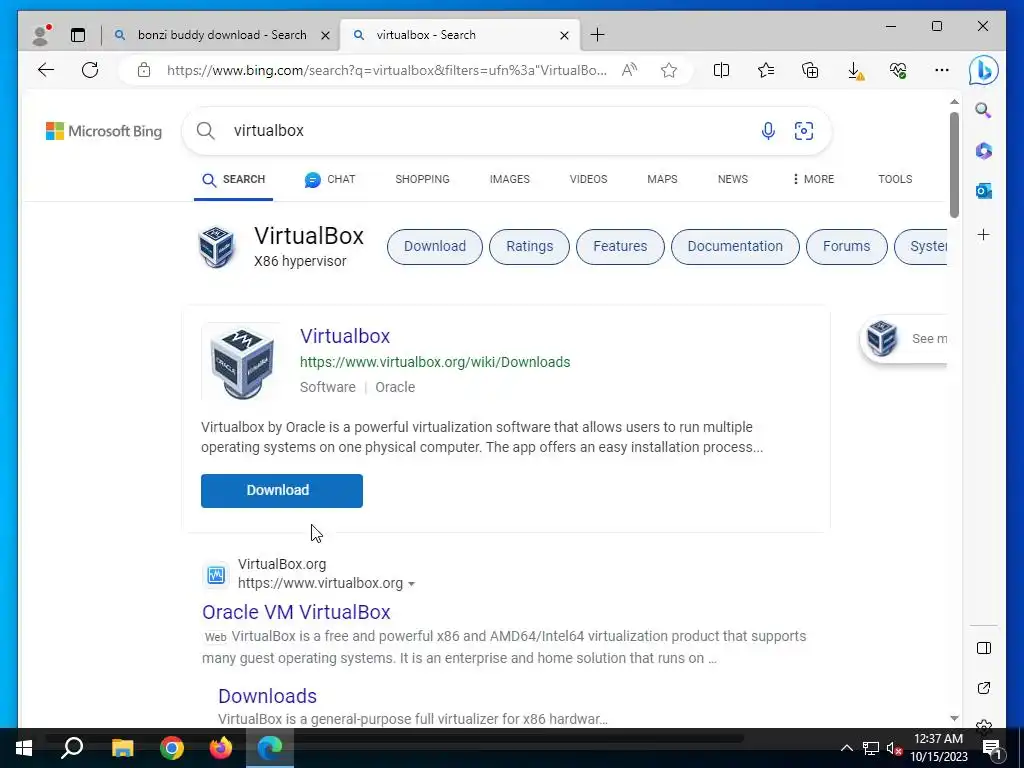This screenshot has height=768, width=1024.
Task: Open Outlook in the sidebar
Action: coord(984,191)
